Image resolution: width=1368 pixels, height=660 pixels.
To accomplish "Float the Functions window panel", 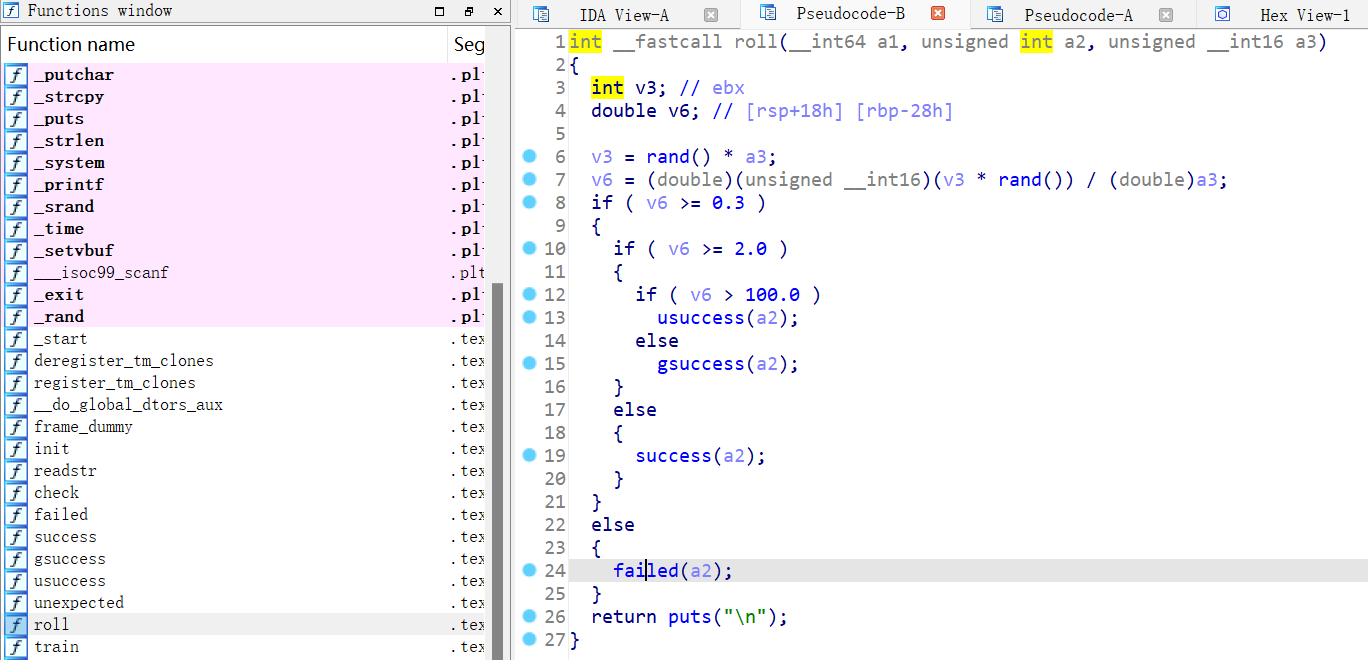I will (x=469, y=12).
